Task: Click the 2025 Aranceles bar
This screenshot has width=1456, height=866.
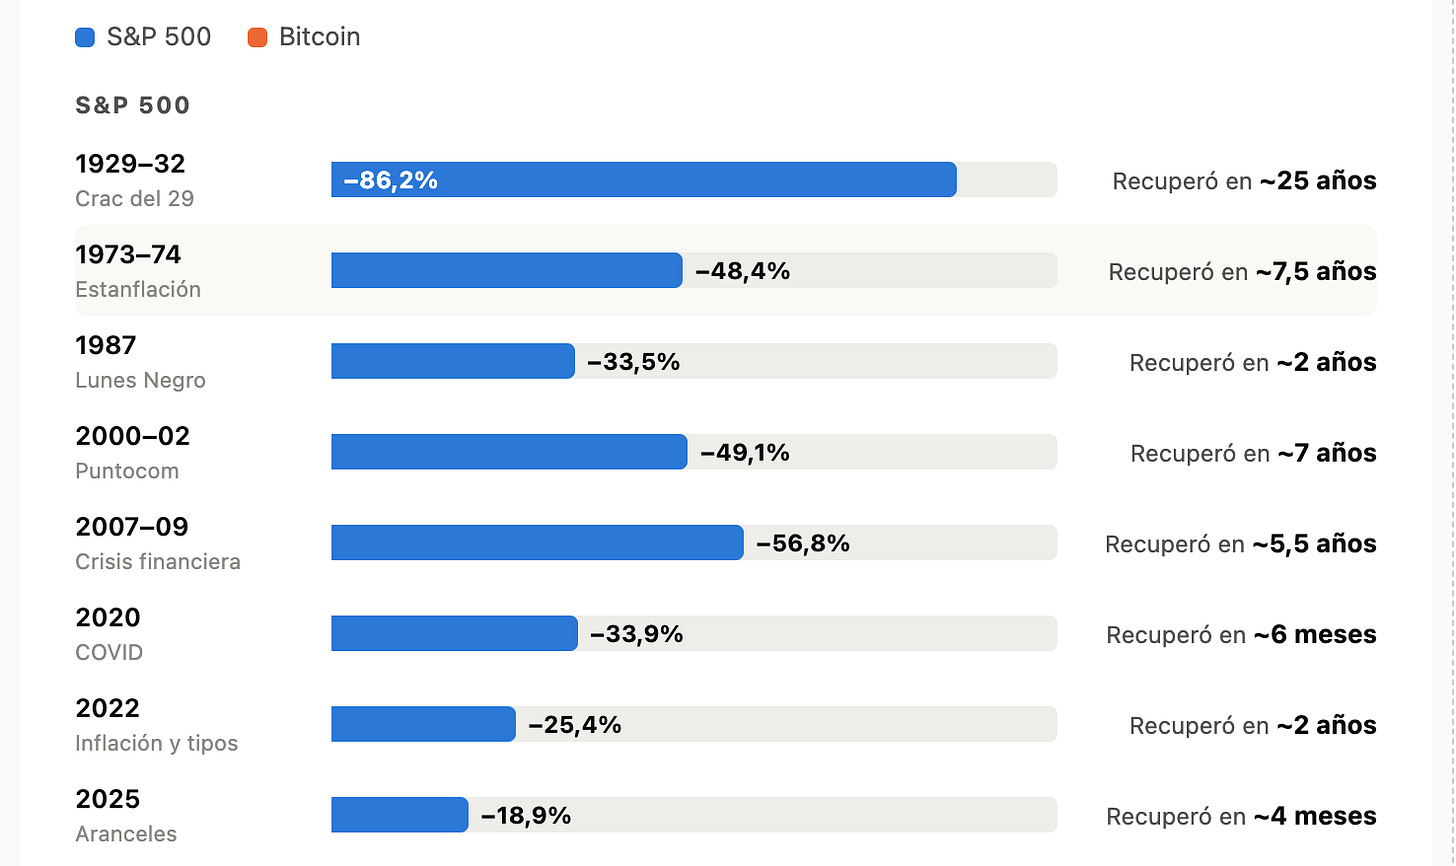Action: 400,815
